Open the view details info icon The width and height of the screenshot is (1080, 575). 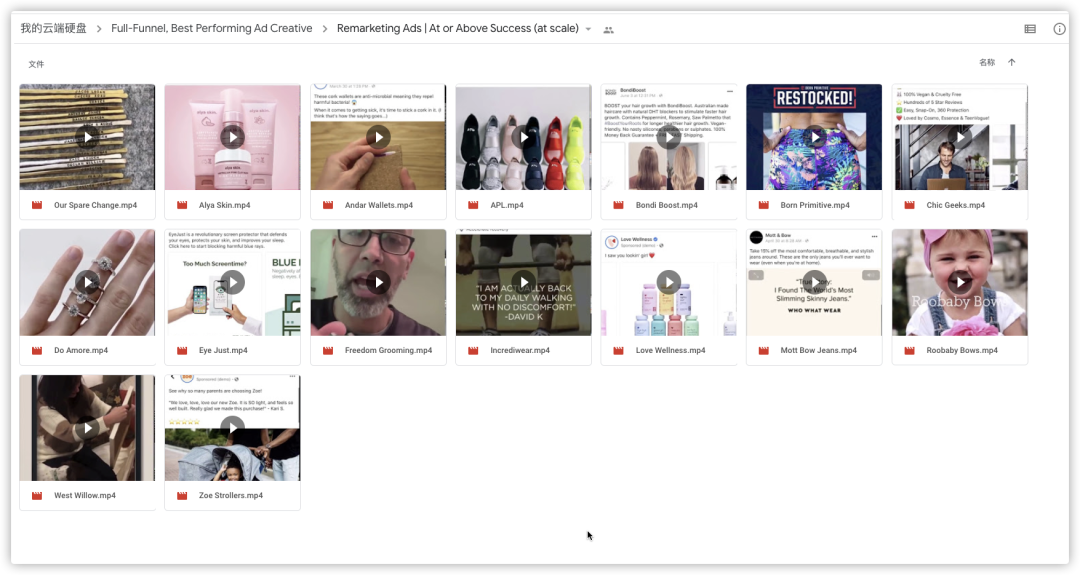point(1059,29)
